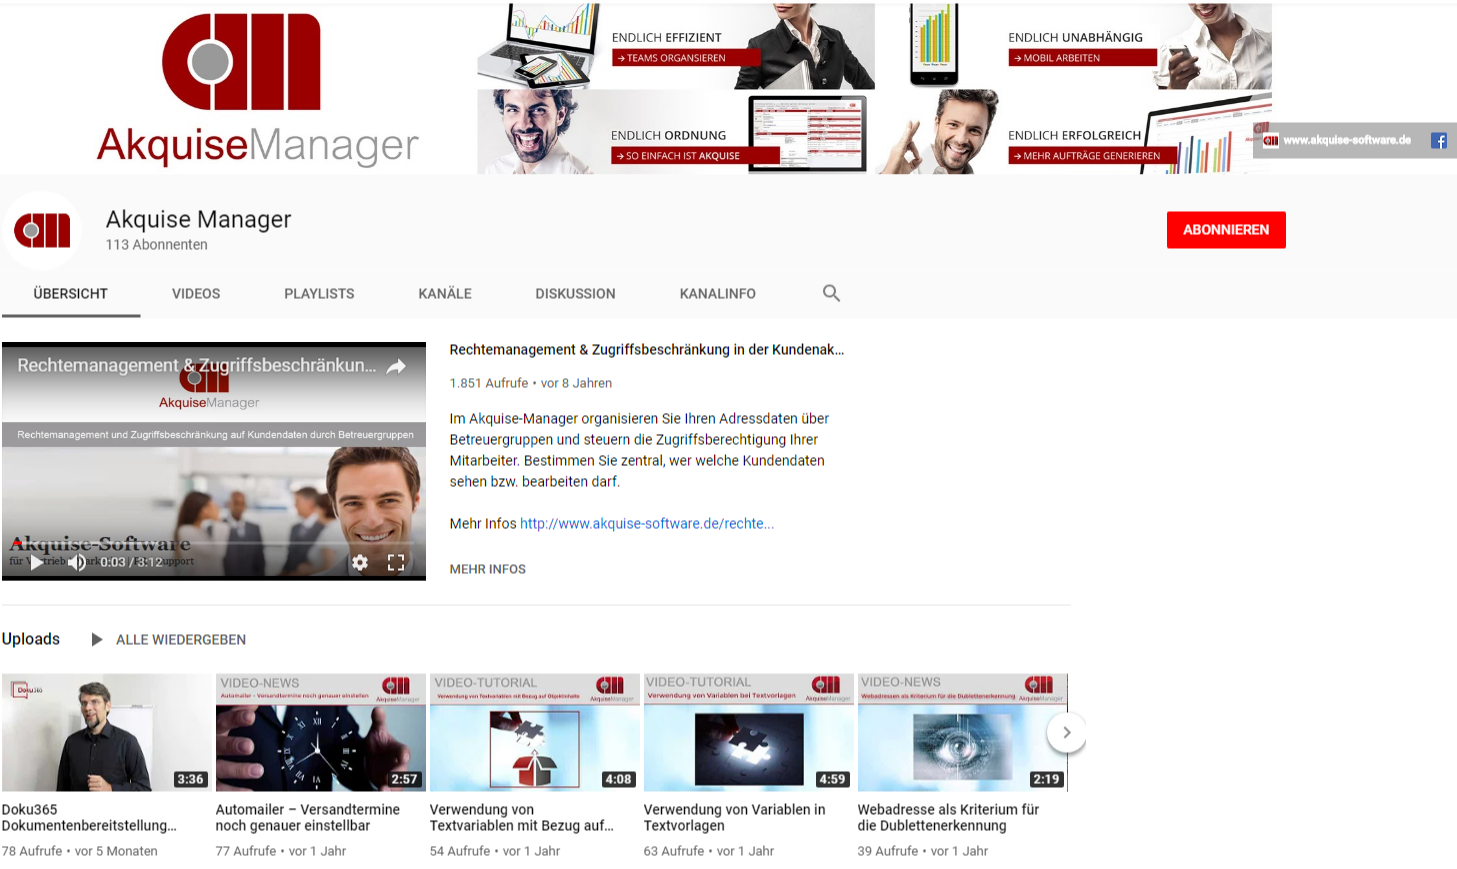1457x869 pixels.
Task: Show next uploads with right chevron
Action: [x=1066, y=732]
